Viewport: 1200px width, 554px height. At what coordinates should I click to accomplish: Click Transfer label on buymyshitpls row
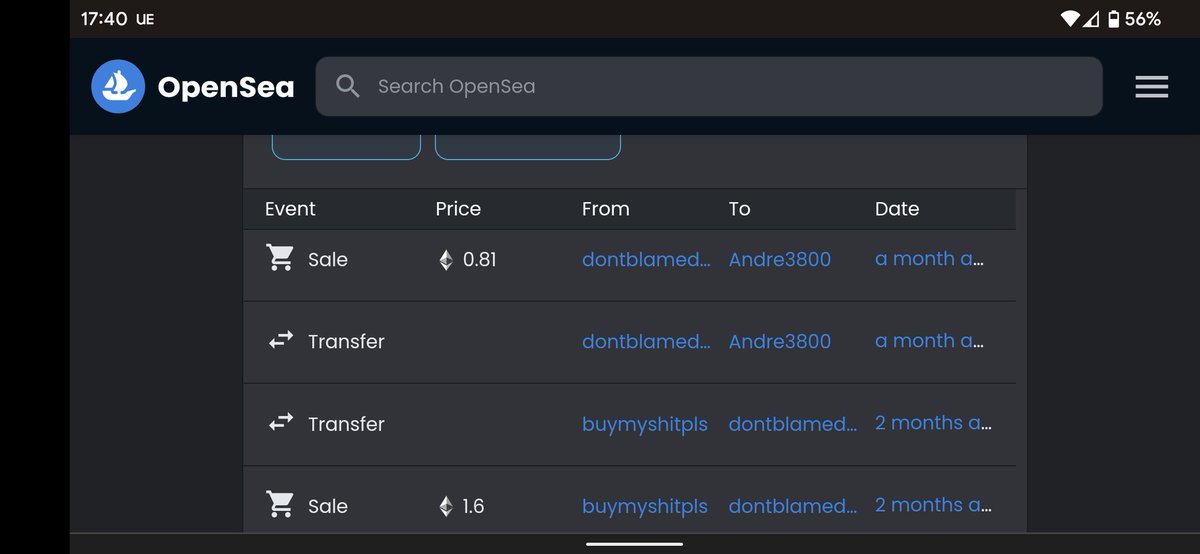click(346, 424)
